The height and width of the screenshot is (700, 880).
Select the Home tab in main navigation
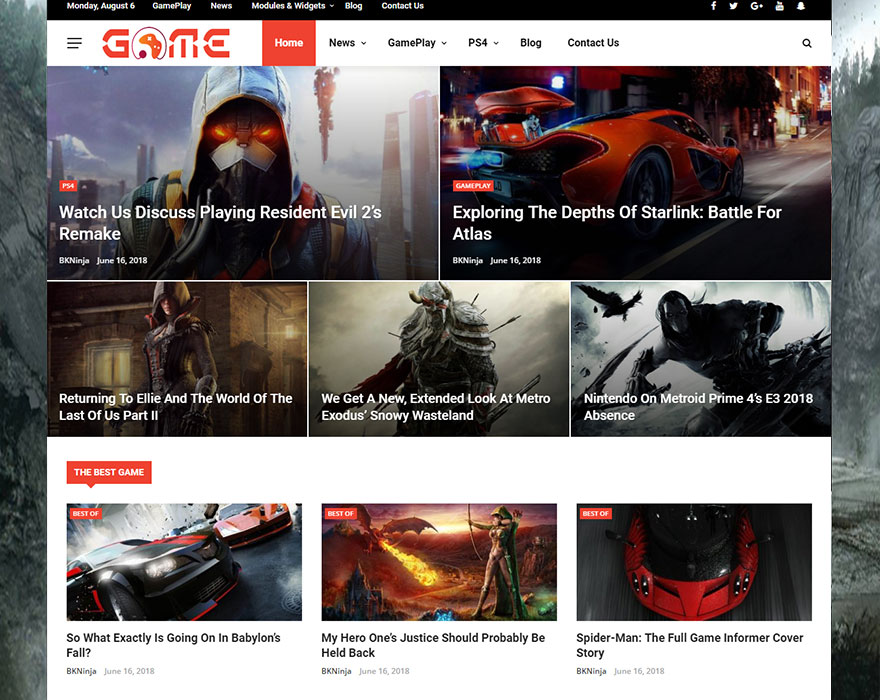point(288,43)
